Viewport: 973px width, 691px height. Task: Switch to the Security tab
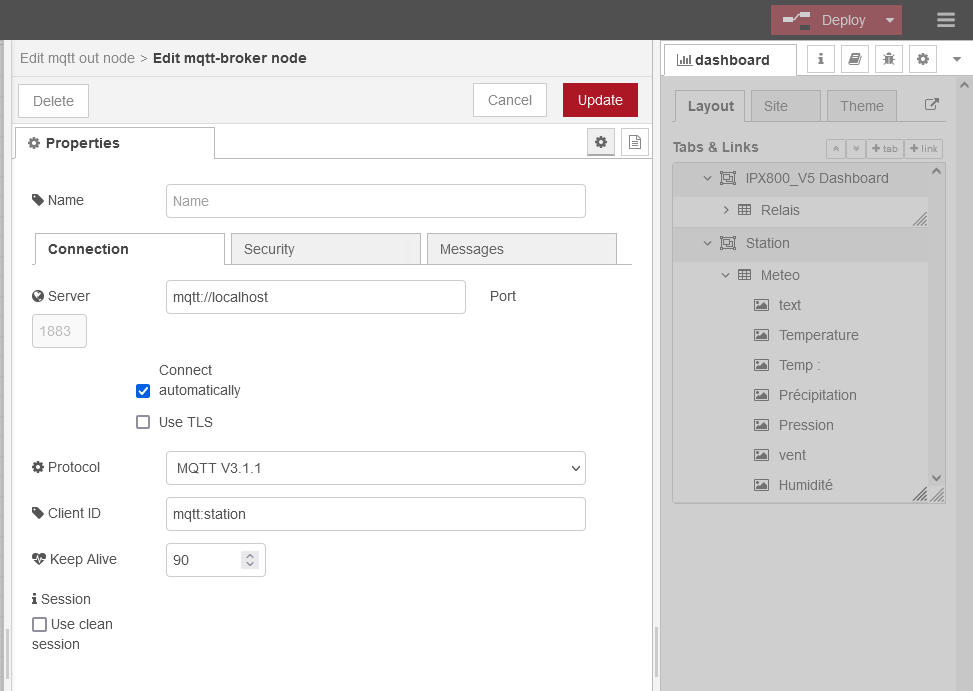[325, 249]
